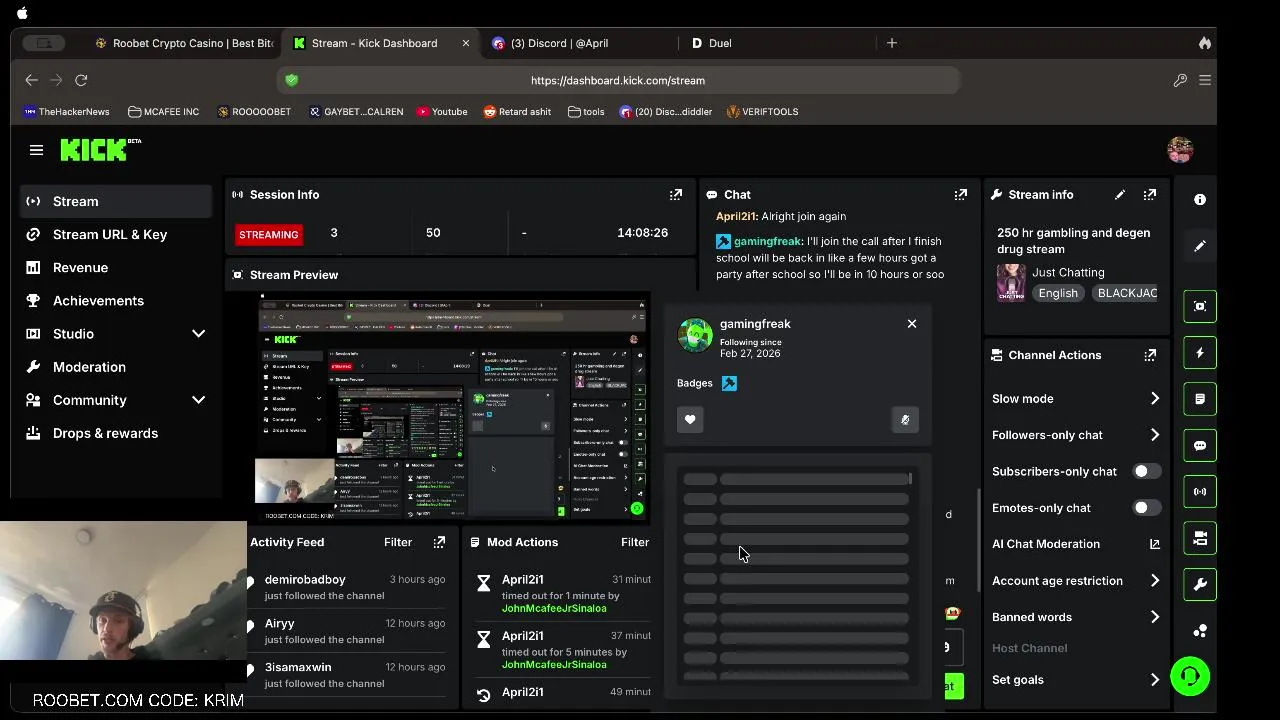This screenshot has width=1280, height=720.
Task: Toggle the broadcast signal widget icon
Action: (1200, 492)
